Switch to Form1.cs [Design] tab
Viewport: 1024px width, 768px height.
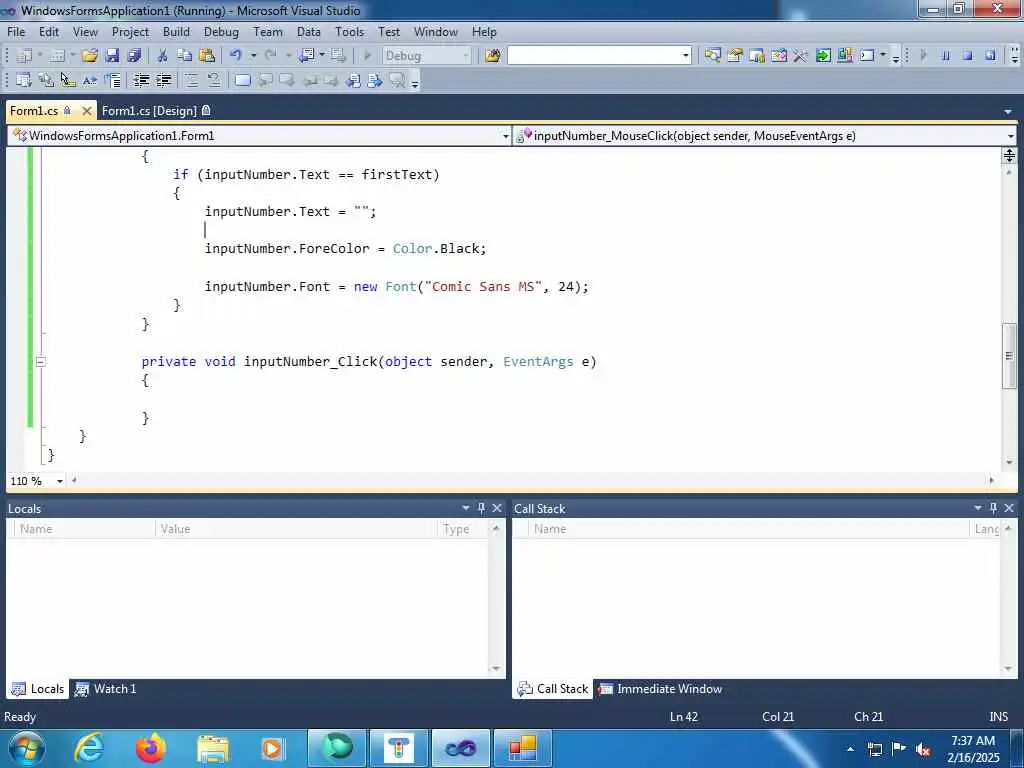(155, 110)
